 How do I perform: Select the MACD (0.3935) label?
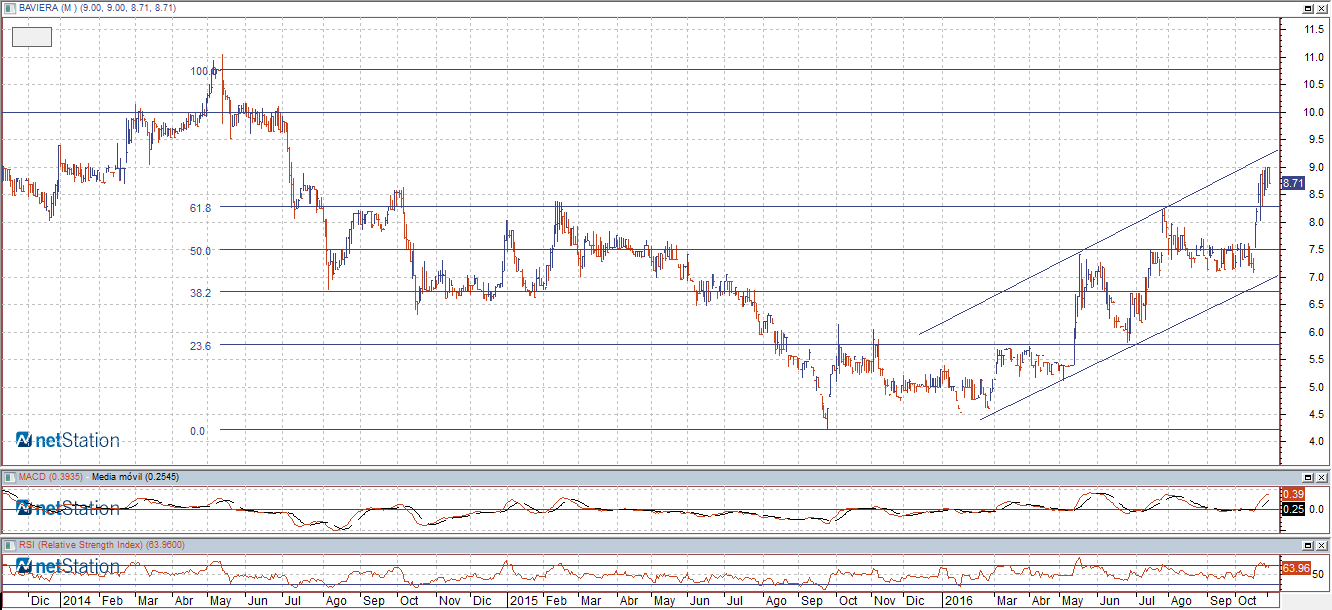50,477
